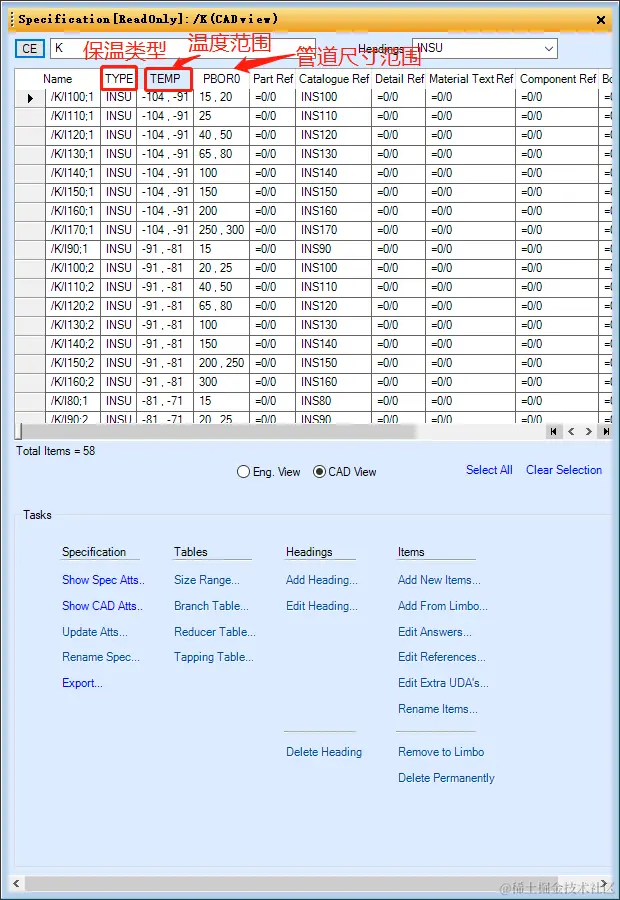The height and width of the screenshot is (900, 620).
Task: Click Rename Items... link
Action: tap(437, 709)
